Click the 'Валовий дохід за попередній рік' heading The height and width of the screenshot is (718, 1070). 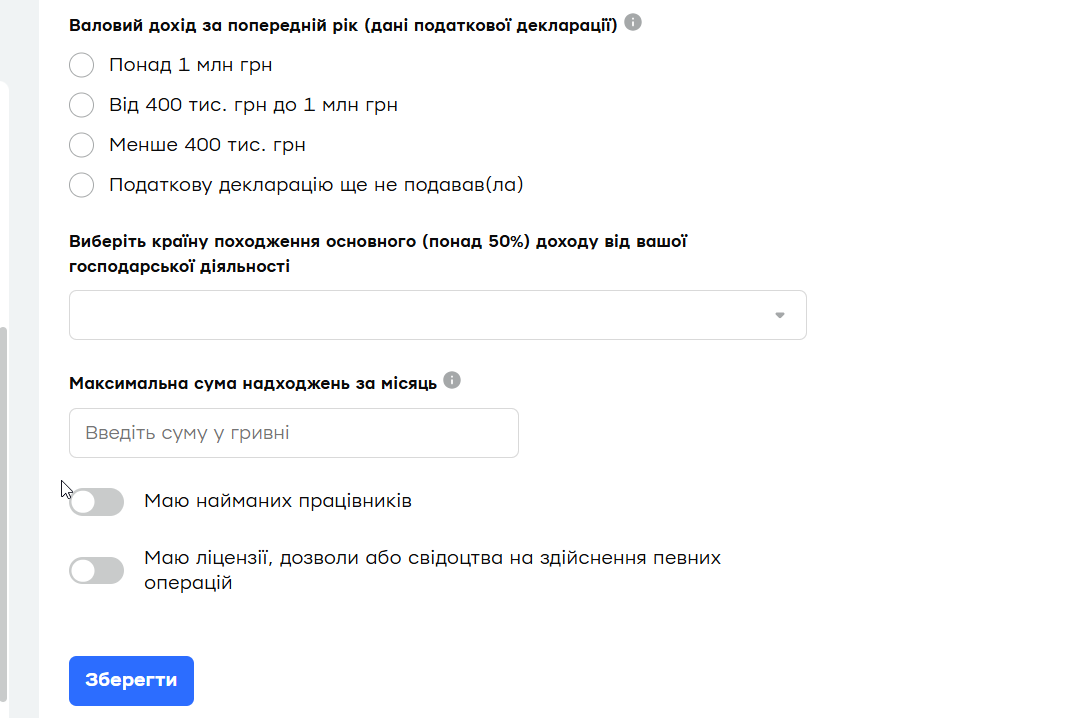[x=342, y=25]
